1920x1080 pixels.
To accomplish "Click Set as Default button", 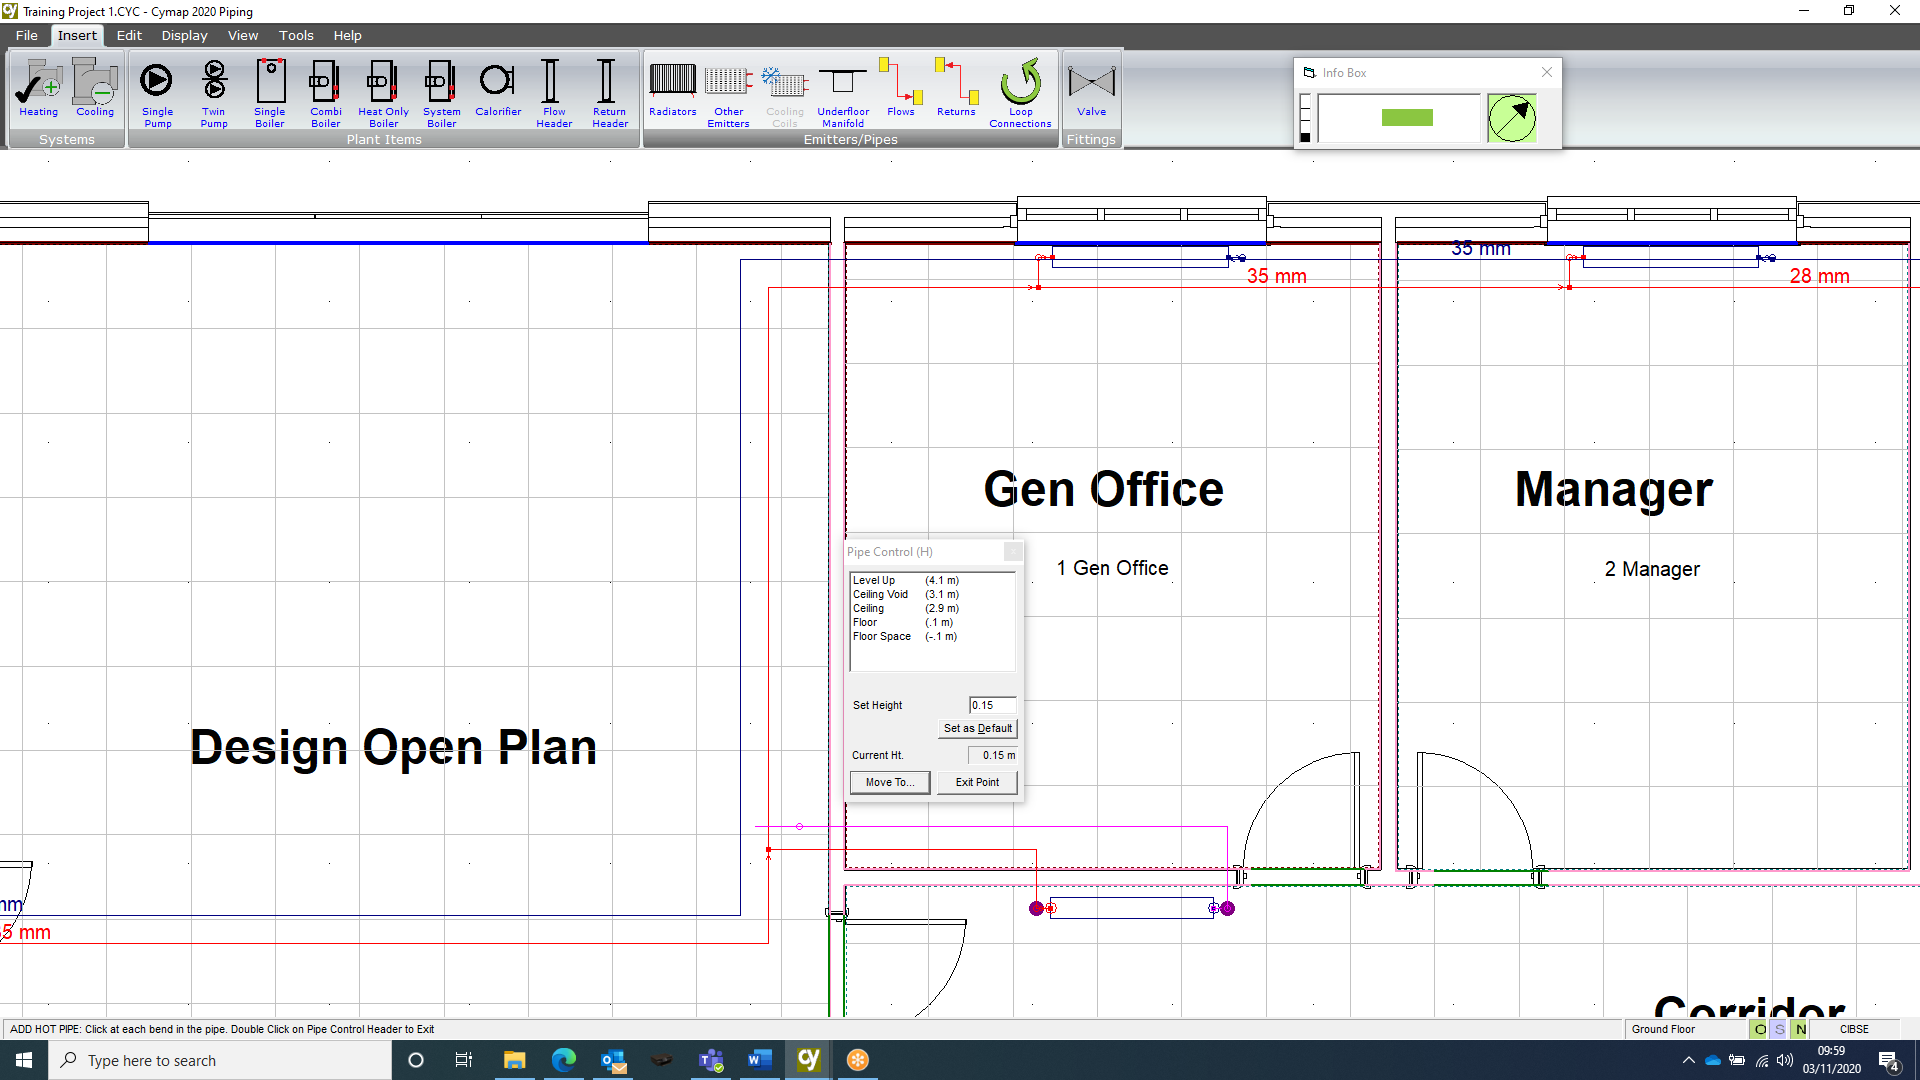I will [978, 728].
